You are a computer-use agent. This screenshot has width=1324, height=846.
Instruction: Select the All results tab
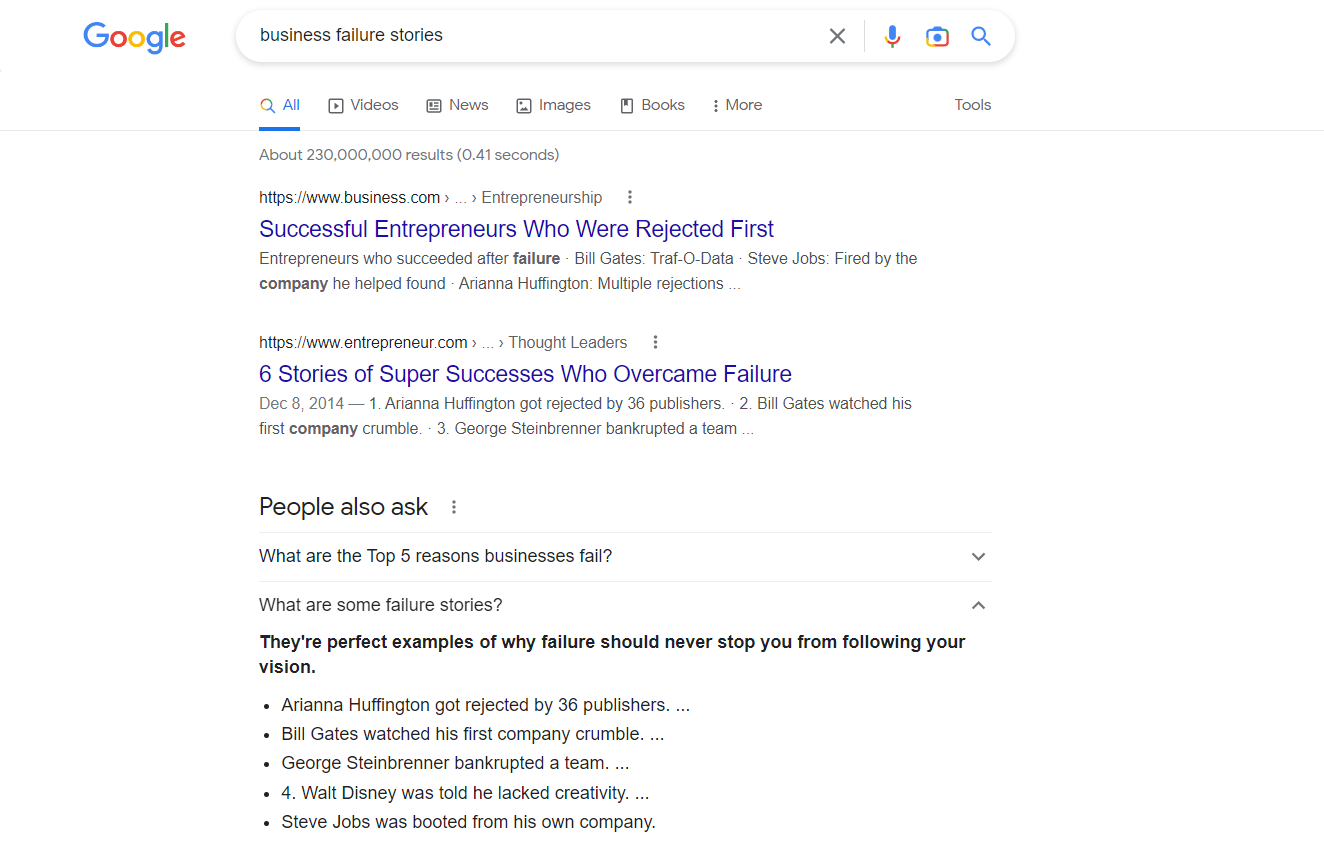click(x=280, y=105)
